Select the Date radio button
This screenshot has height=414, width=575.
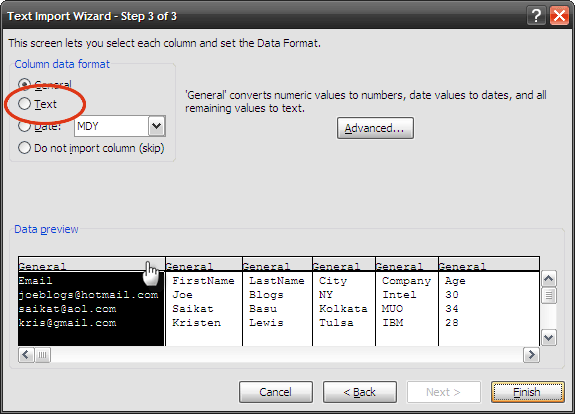coord(25,126)
